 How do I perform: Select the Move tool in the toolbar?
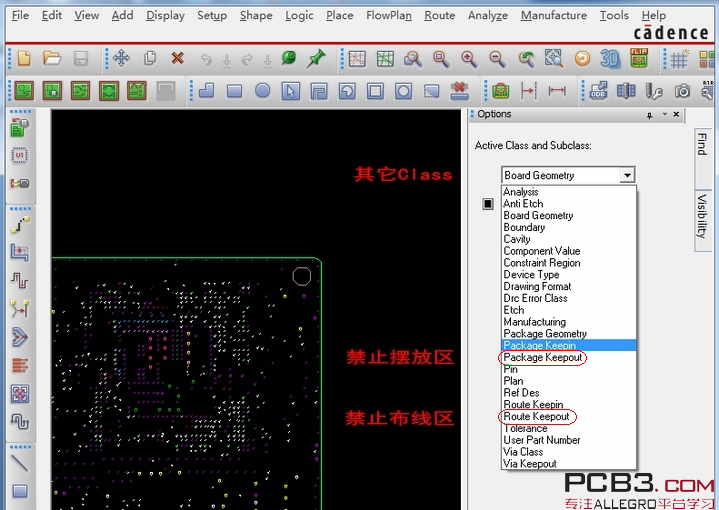coord(122,59)
